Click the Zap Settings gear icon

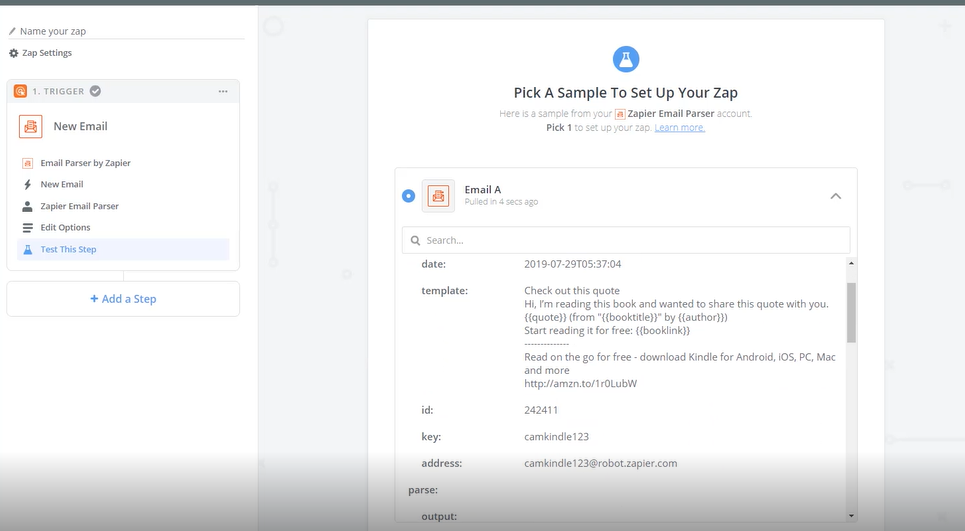tap(14, 53)
